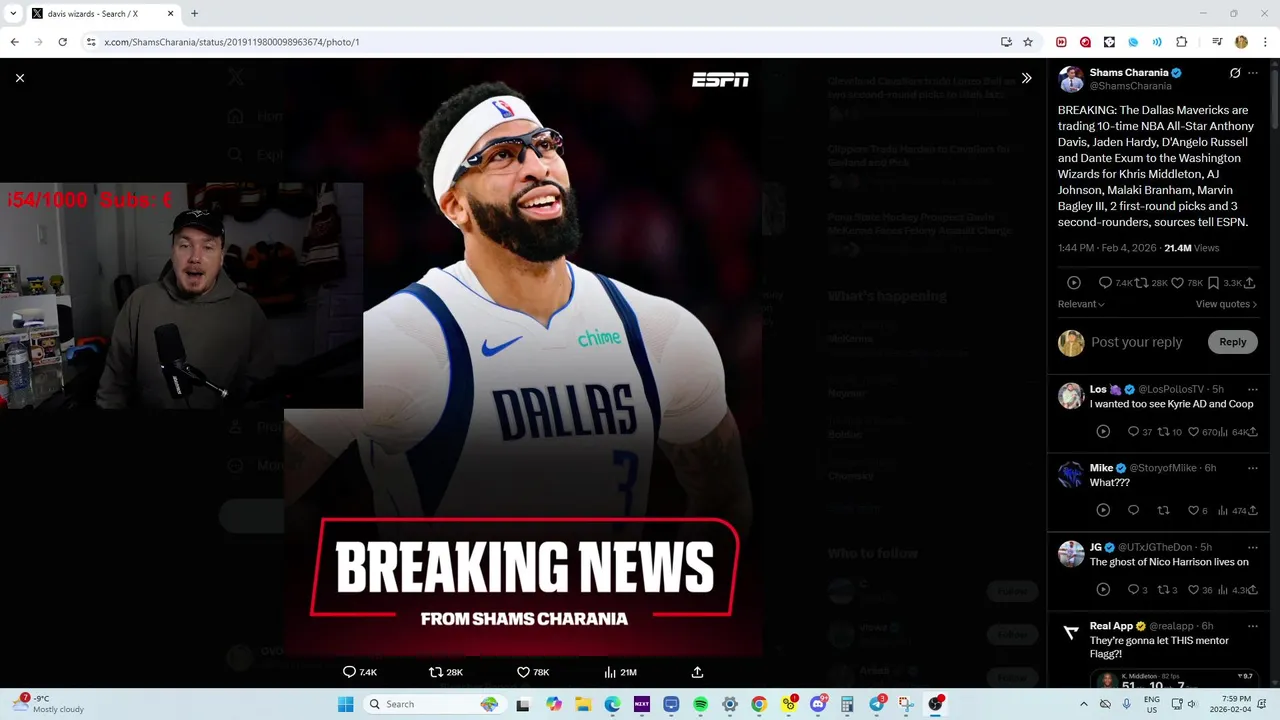Open more options on Los's reply

click(x=1253, y=389)
